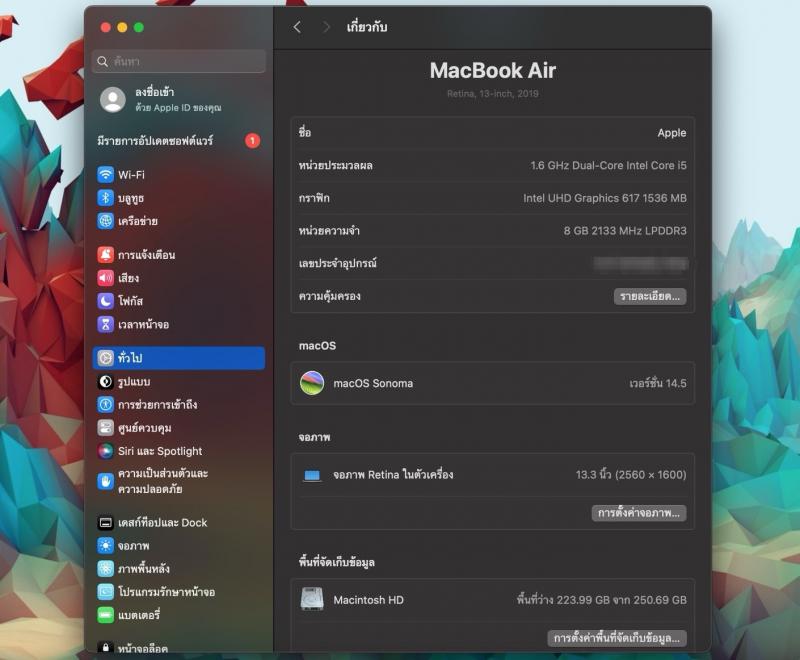The image size is (800, 660).
Task: Click the storage free space text
Action: 601,599
